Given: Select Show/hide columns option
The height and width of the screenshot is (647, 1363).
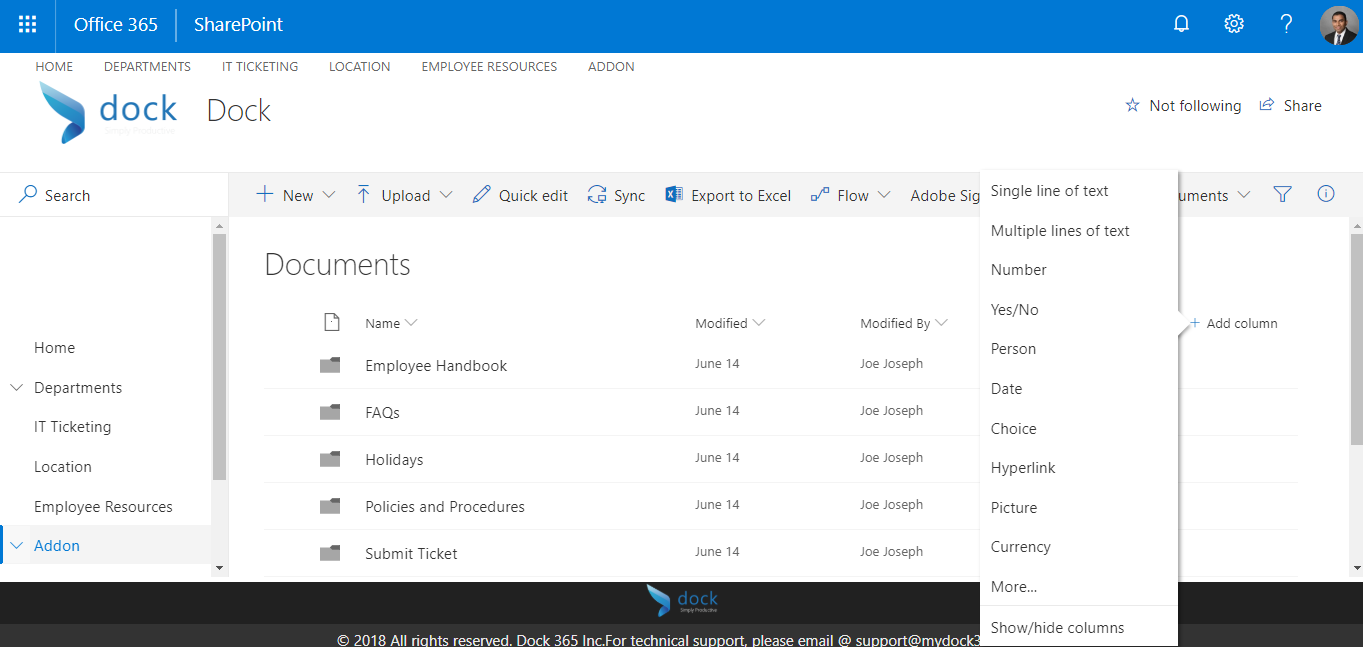Looking at the screenshot, I should (x=1057, y=627).
